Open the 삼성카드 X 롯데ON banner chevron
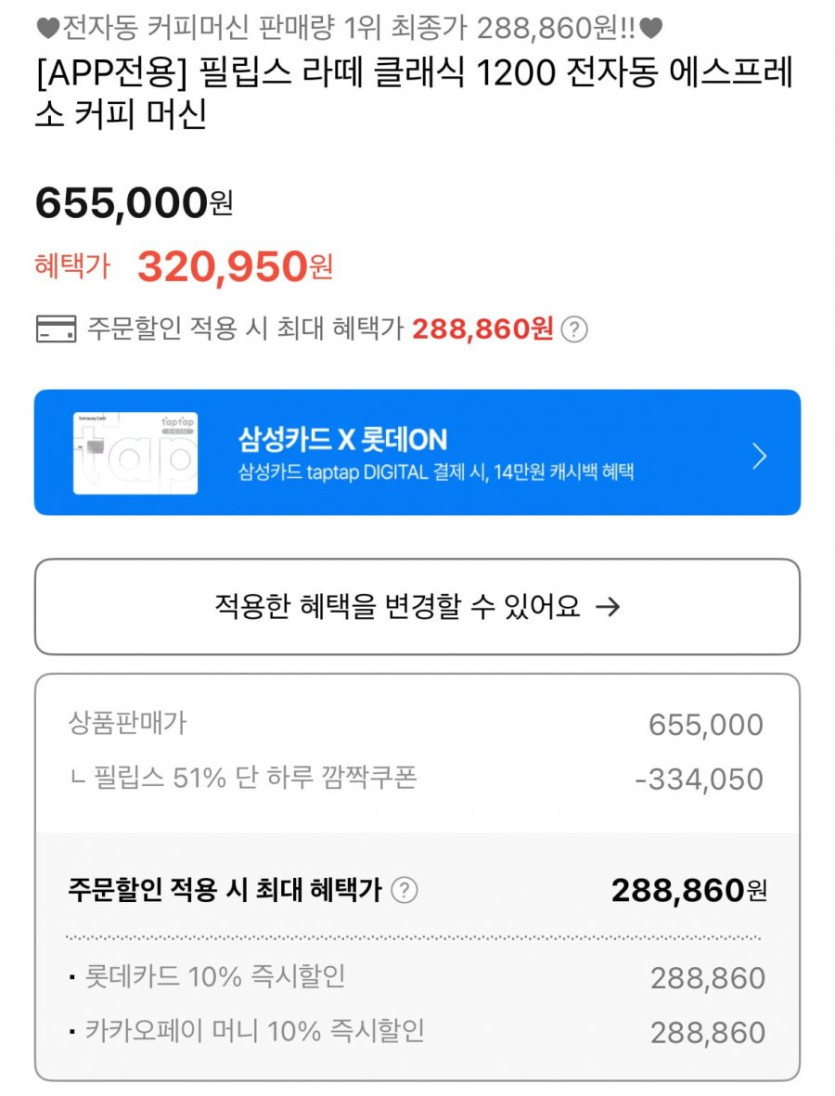835x1096 pixels. pyautogui.click(x=759, y=457)
